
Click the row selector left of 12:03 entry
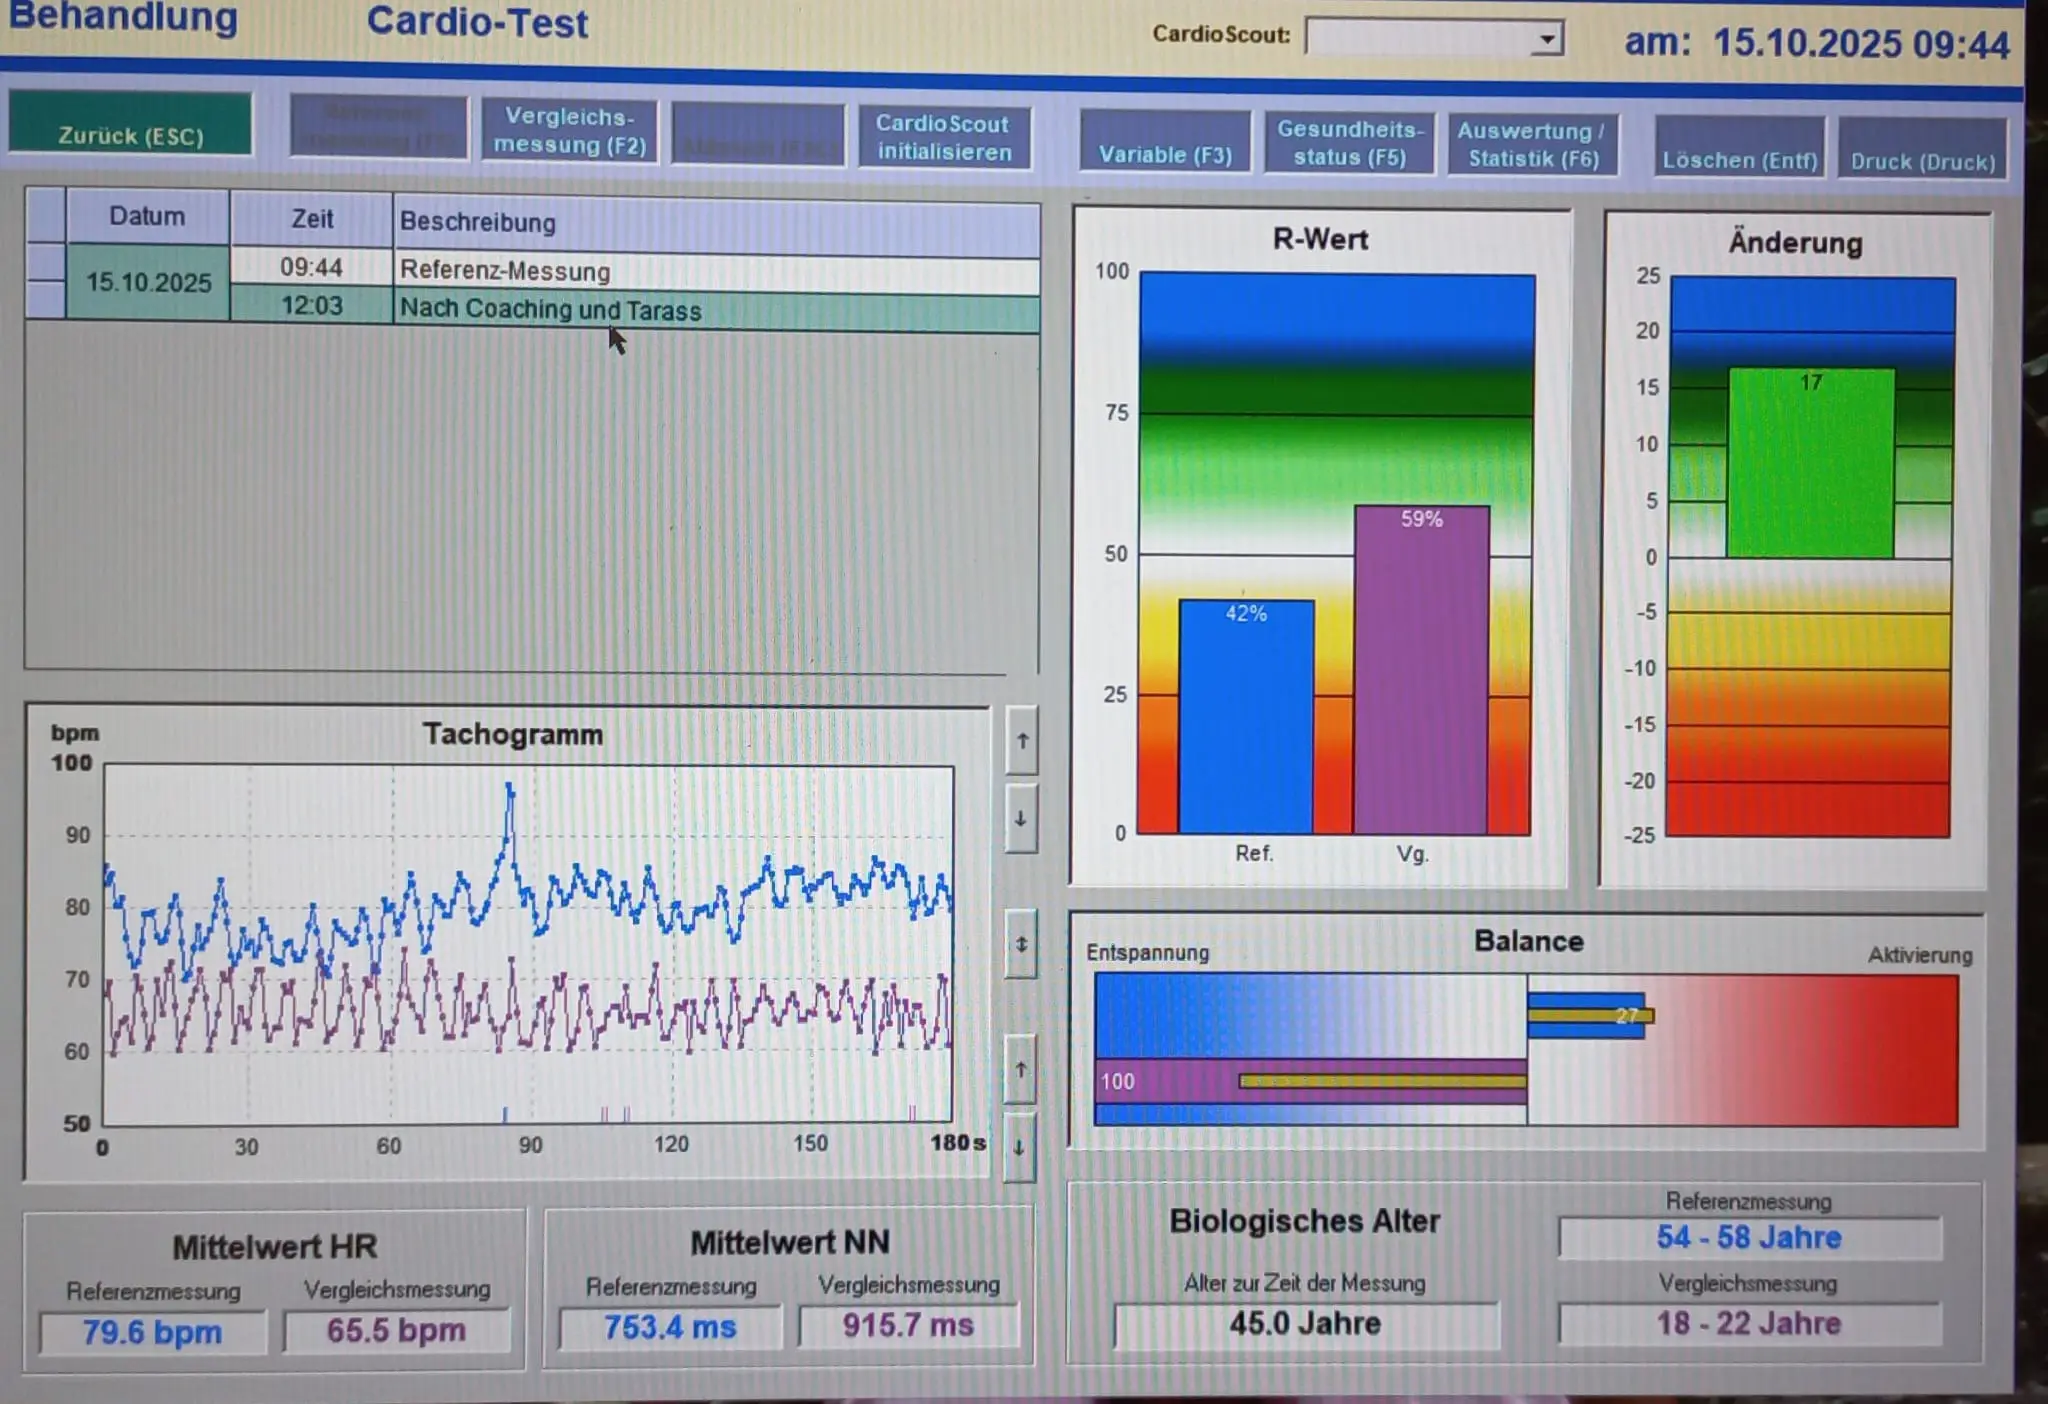[46, 300]
